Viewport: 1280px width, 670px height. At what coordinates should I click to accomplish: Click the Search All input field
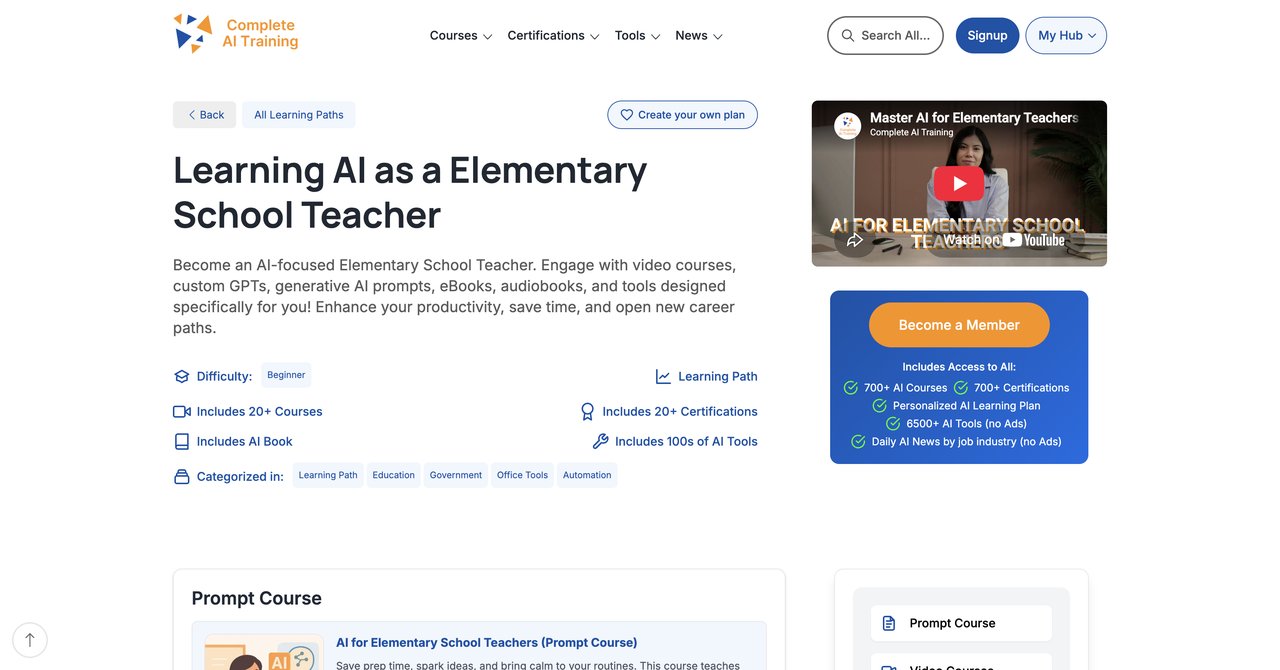[885, 35]
